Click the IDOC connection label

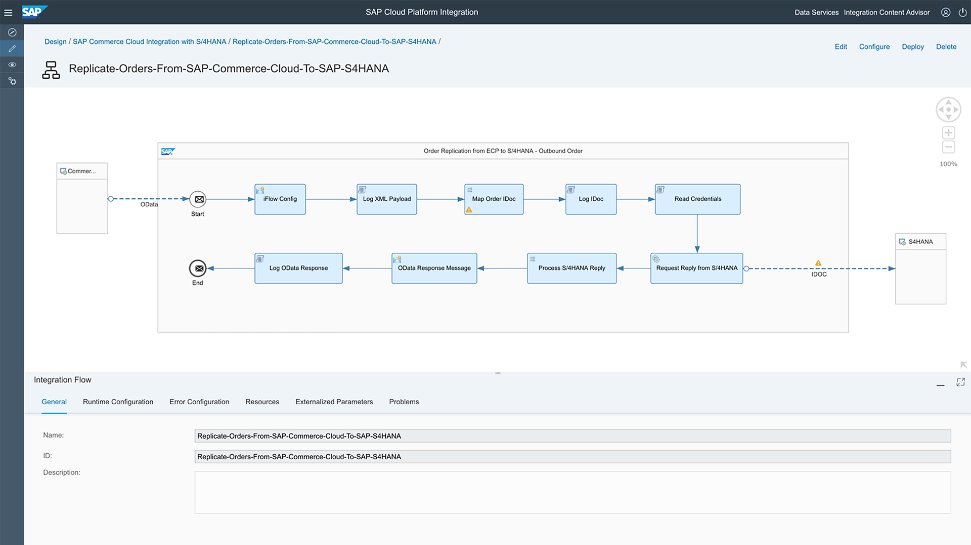[819, 274]
